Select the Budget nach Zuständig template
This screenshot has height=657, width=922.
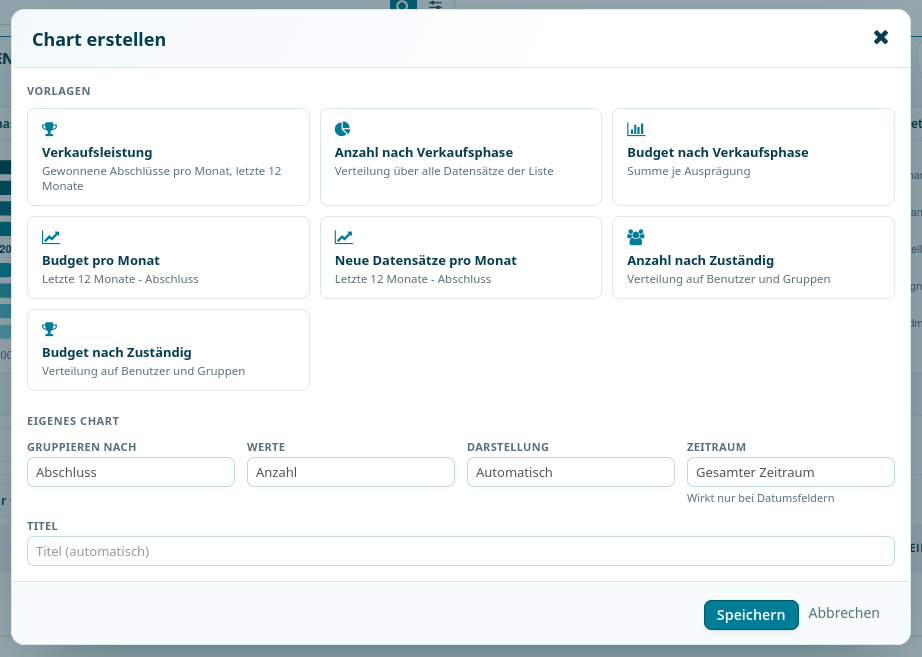tap(168, 350)
